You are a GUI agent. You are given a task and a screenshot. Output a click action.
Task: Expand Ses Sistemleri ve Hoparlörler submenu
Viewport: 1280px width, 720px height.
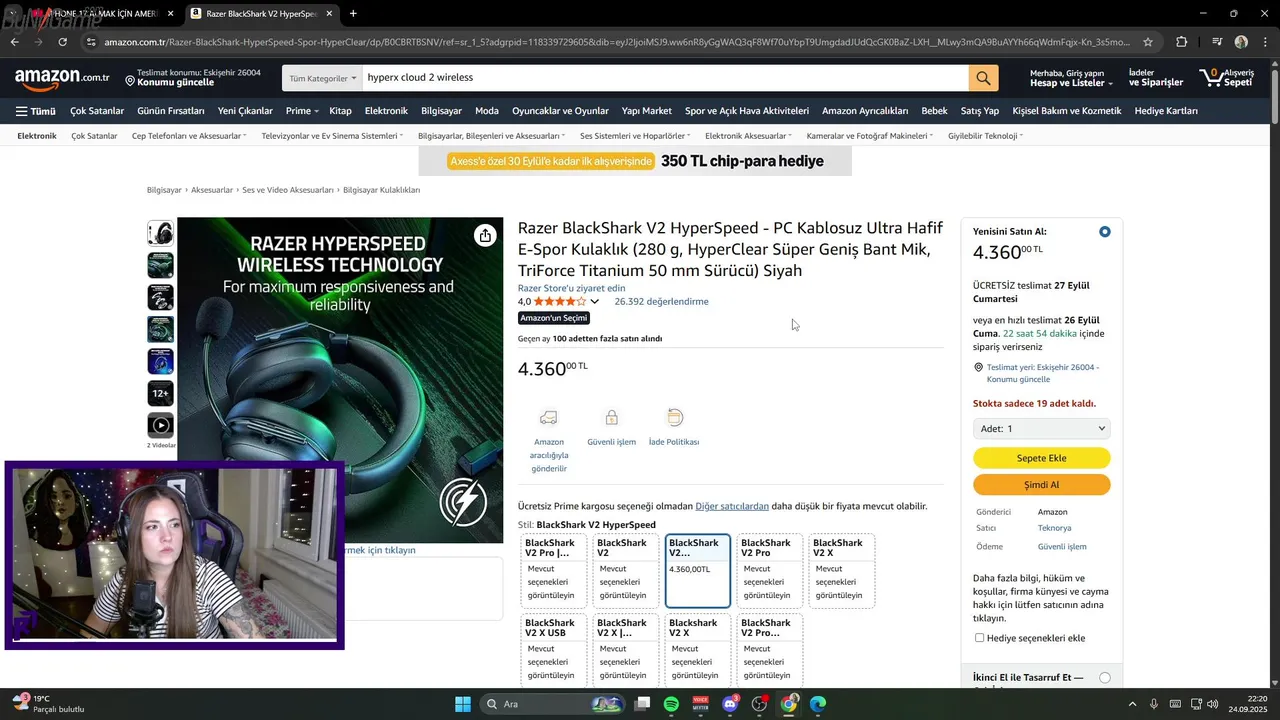pyautogui.click(x=635, y=136)
